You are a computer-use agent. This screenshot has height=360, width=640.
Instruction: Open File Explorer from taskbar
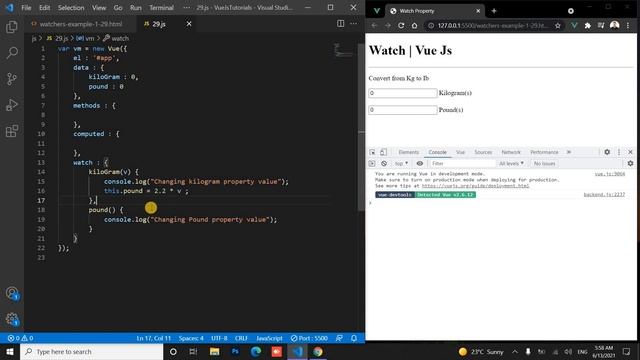214,351
